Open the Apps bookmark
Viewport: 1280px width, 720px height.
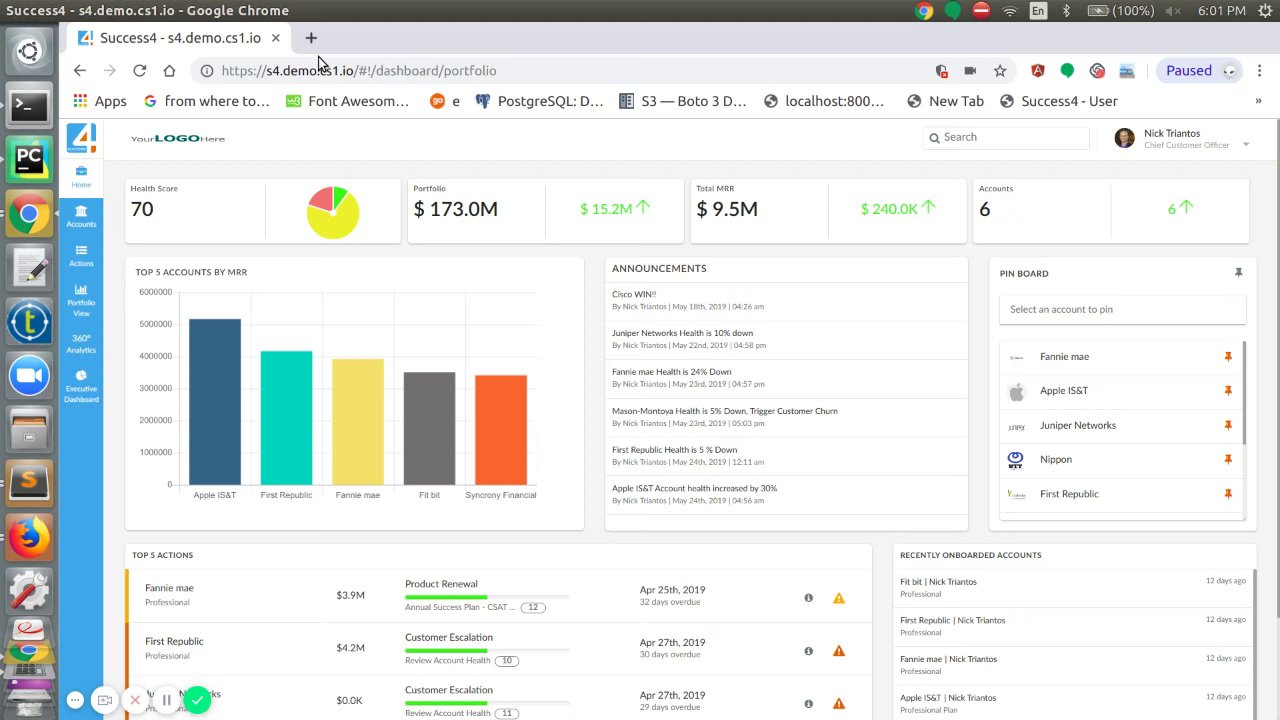click(x=99, y=101)
